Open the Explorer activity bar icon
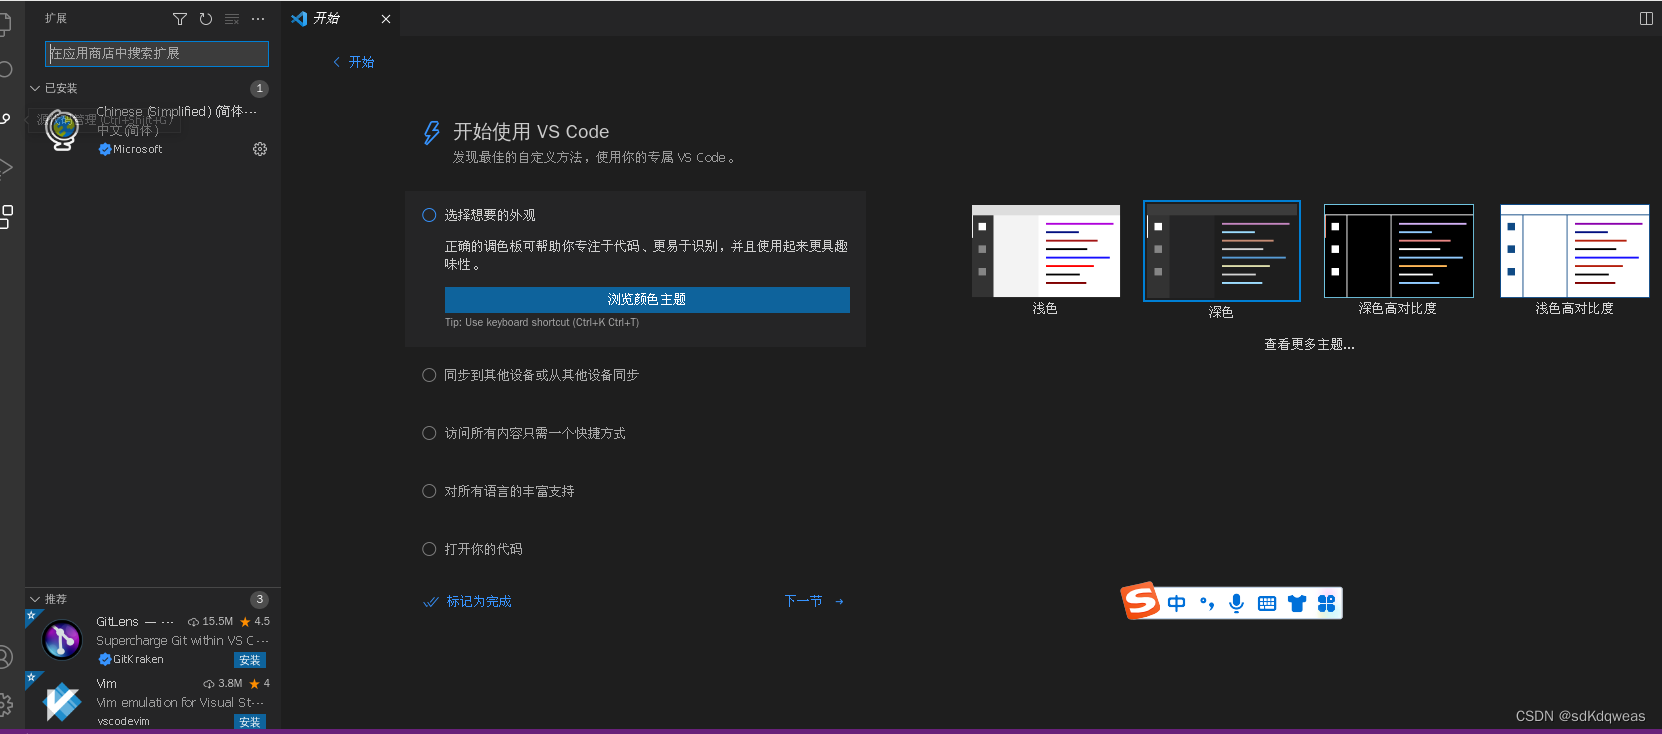1662x734 pixels. [x=5, y=23]
